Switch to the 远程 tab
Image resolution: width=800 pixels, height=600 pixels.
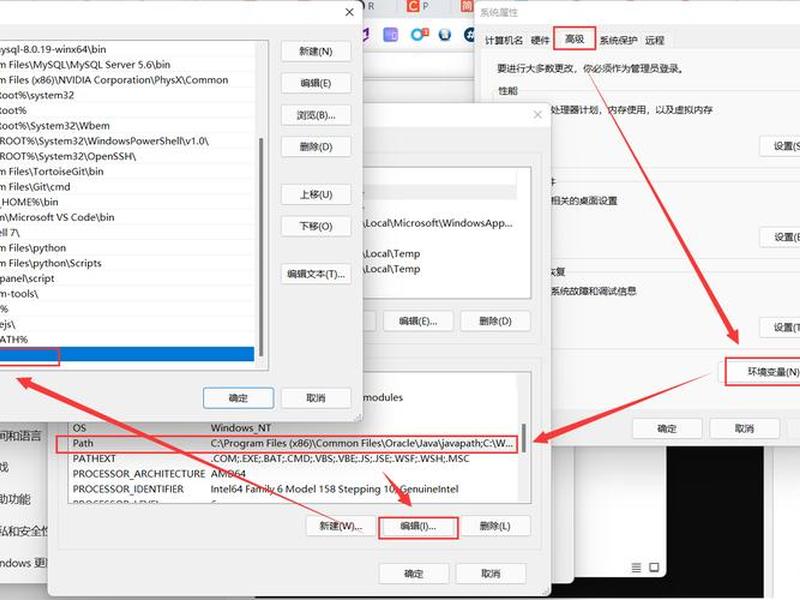(655, 40)
